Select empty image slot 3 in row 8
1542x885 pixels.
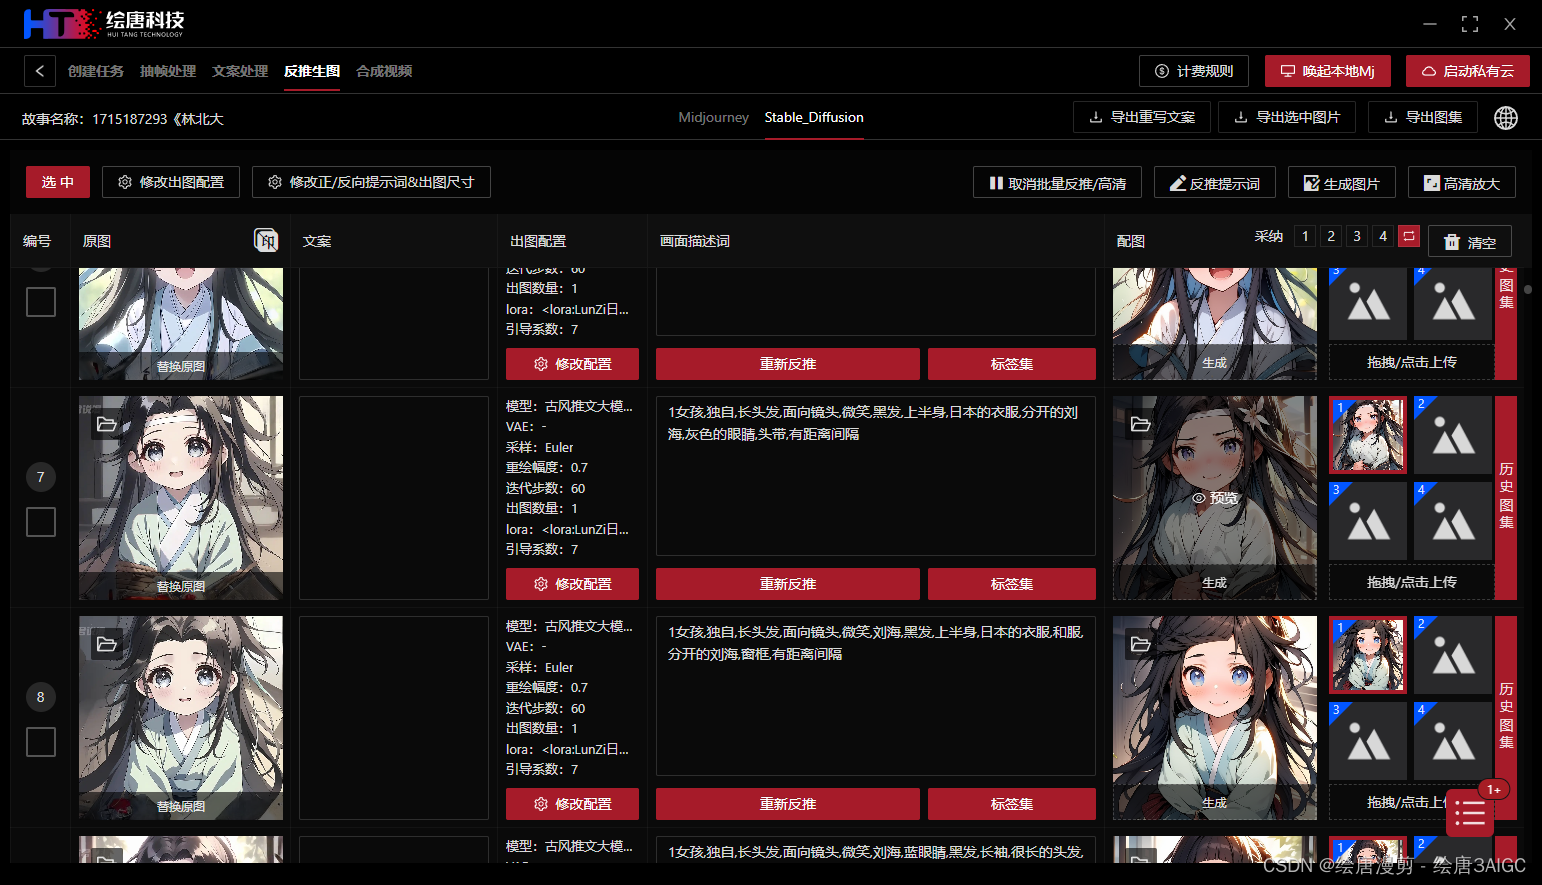tap(1368, 740)
